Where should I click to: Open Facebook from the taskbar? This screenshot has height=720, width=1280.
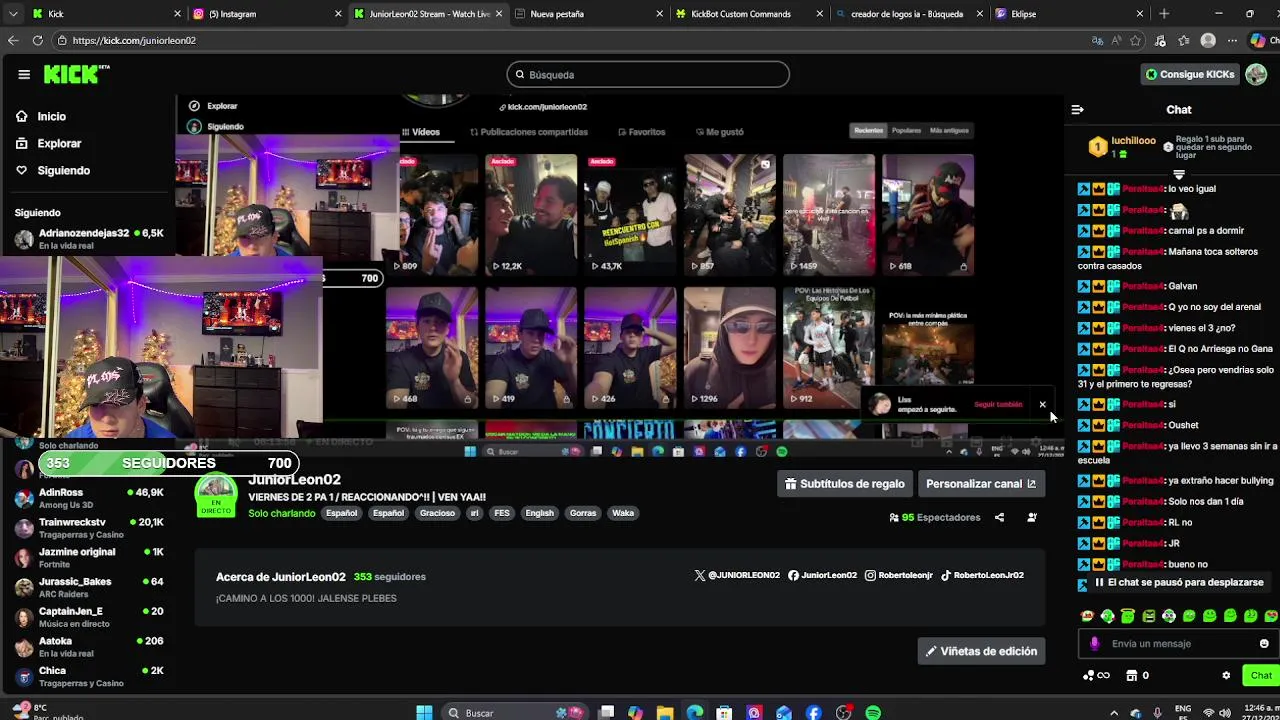point(814,713)
